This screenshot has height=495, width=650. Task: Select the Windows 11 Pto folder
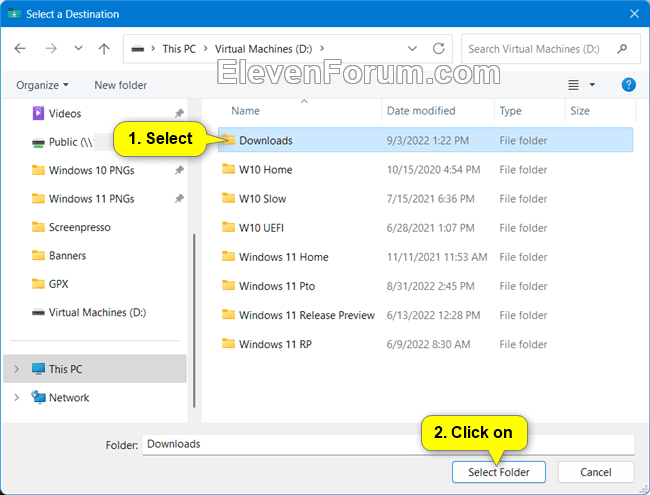pos(277,286)
